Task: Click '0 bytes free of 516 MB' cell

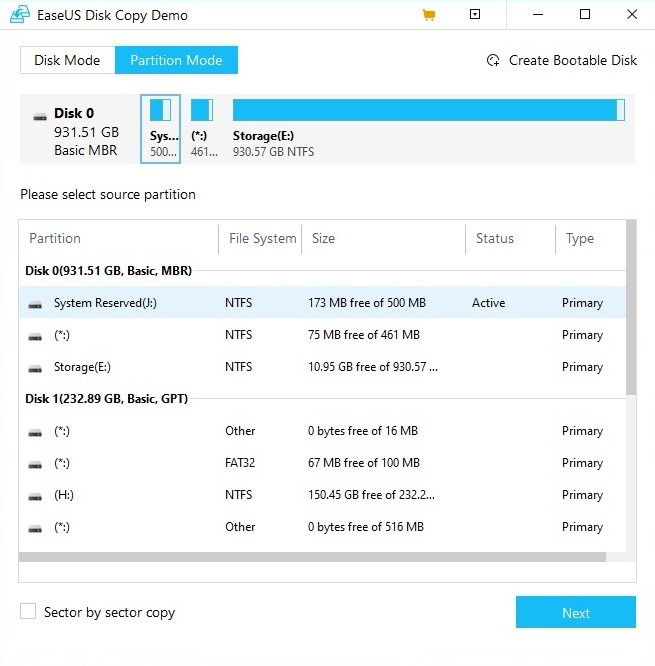Action: pyautogui.click(x=366, y=527)
